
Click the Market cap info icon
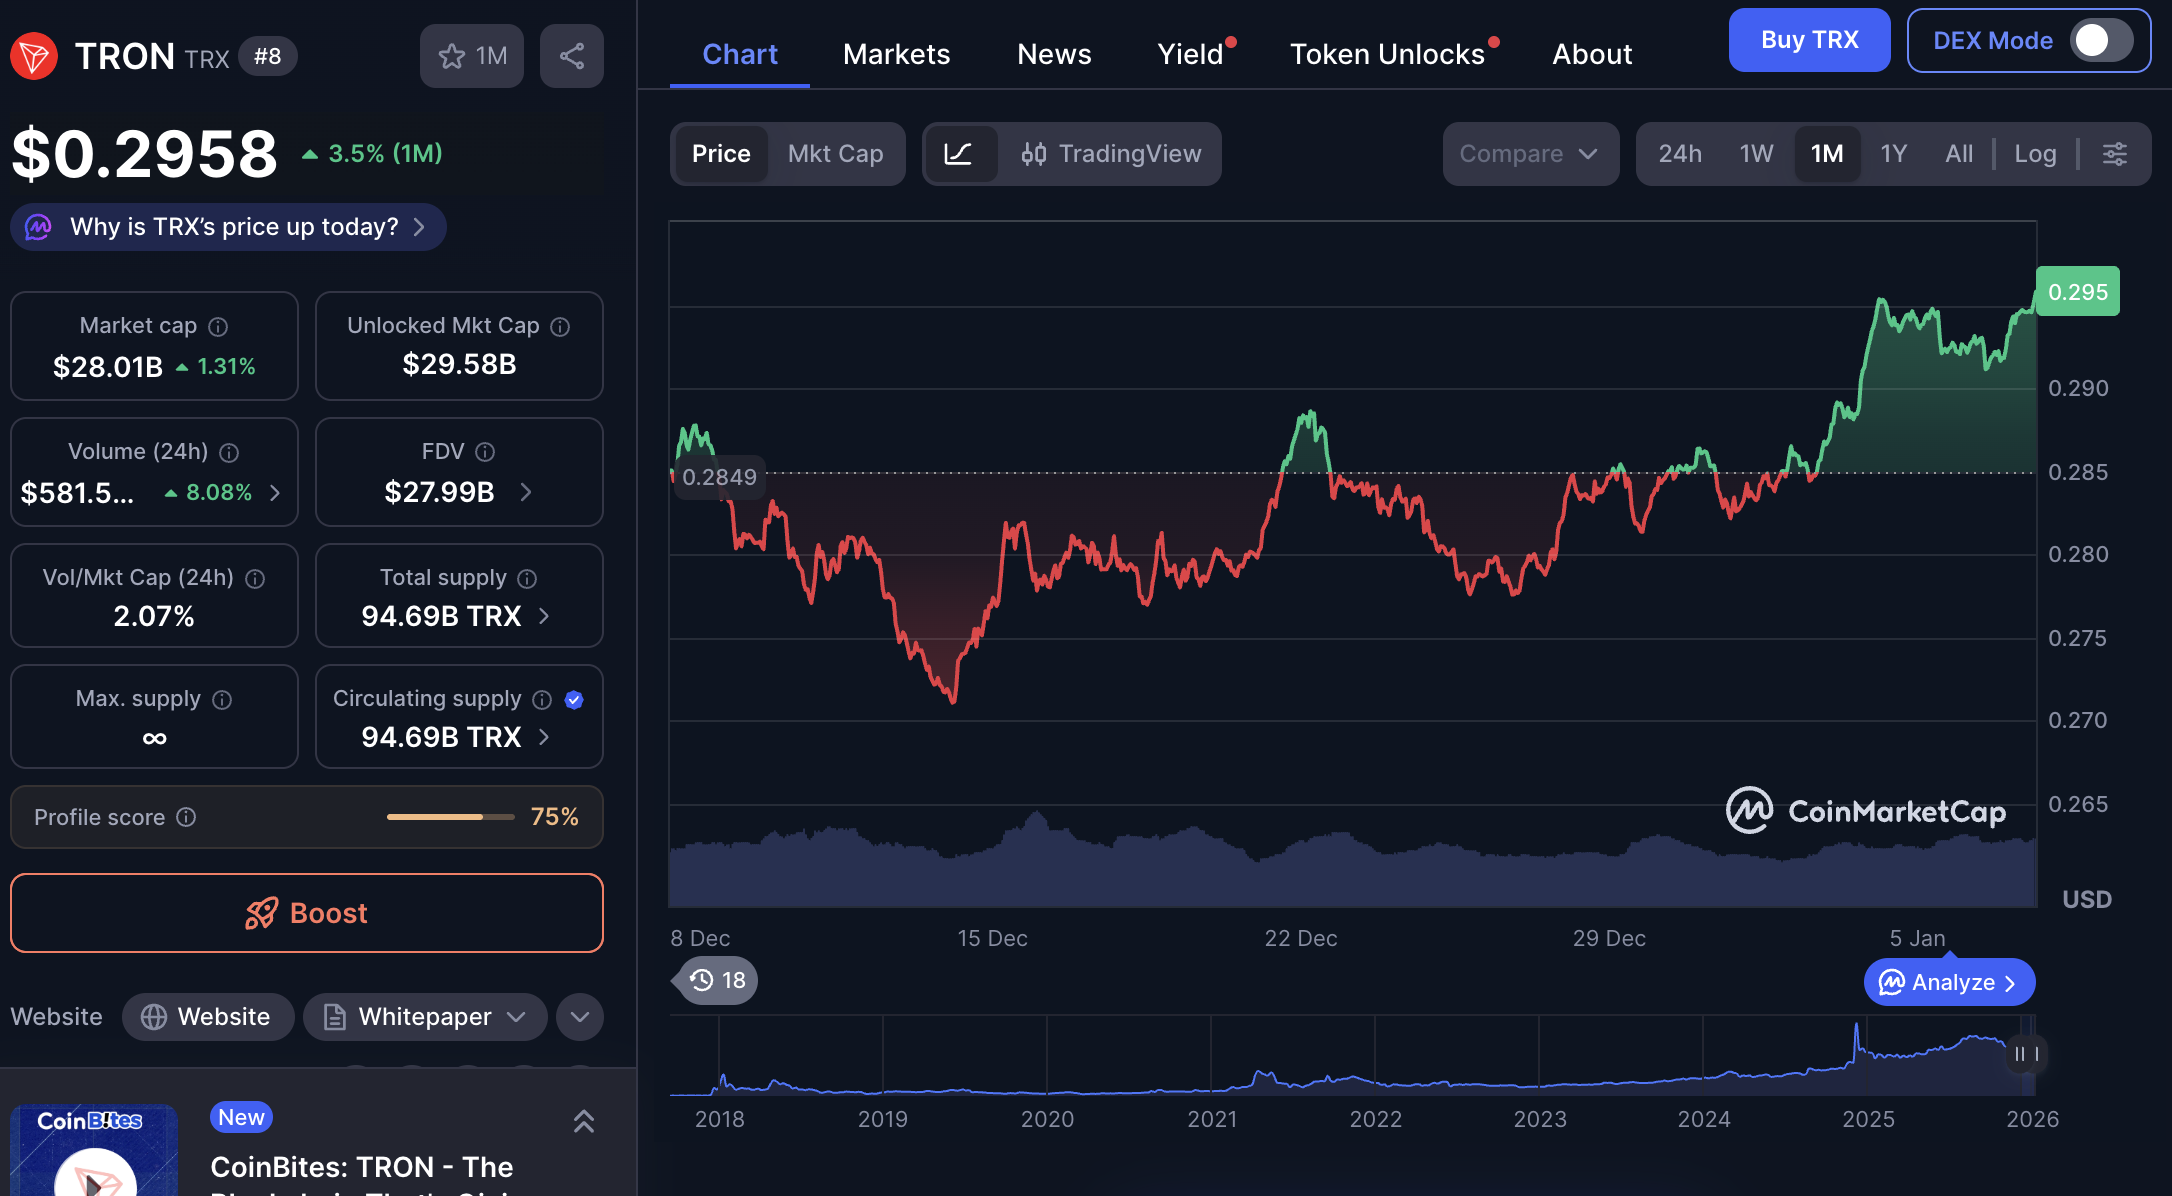pyautogui.click(x=218, y=327)
